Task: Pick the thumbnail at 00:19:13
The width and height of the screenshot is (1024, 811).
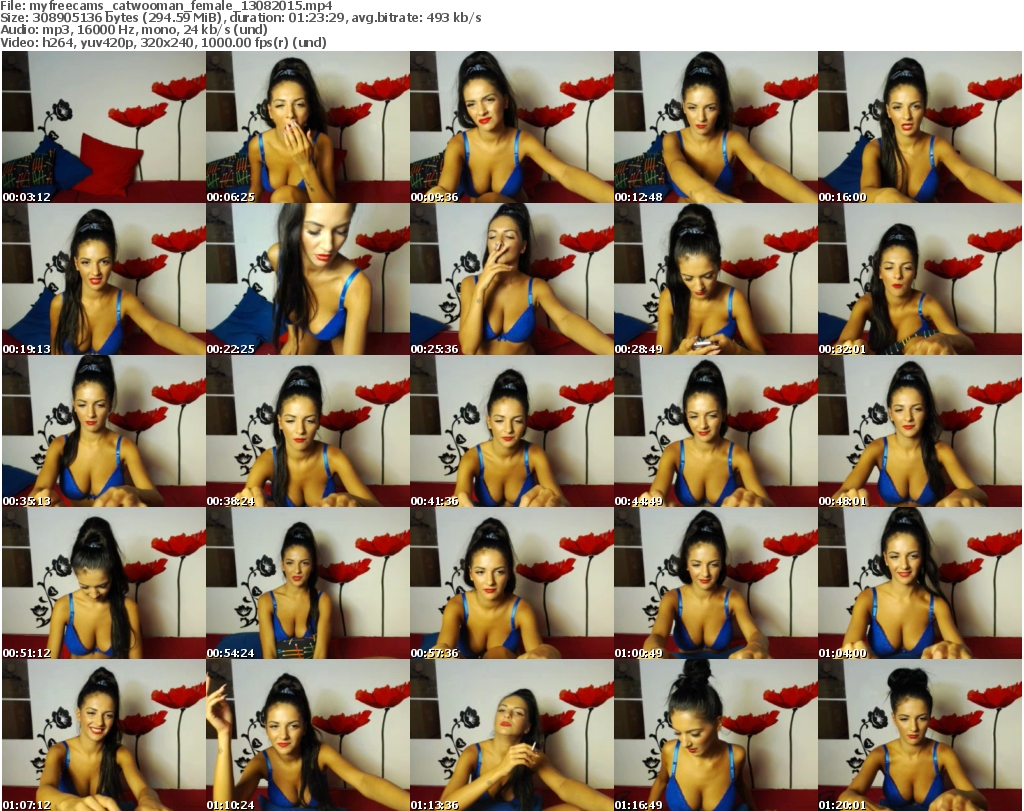Action: coord(104,279)
